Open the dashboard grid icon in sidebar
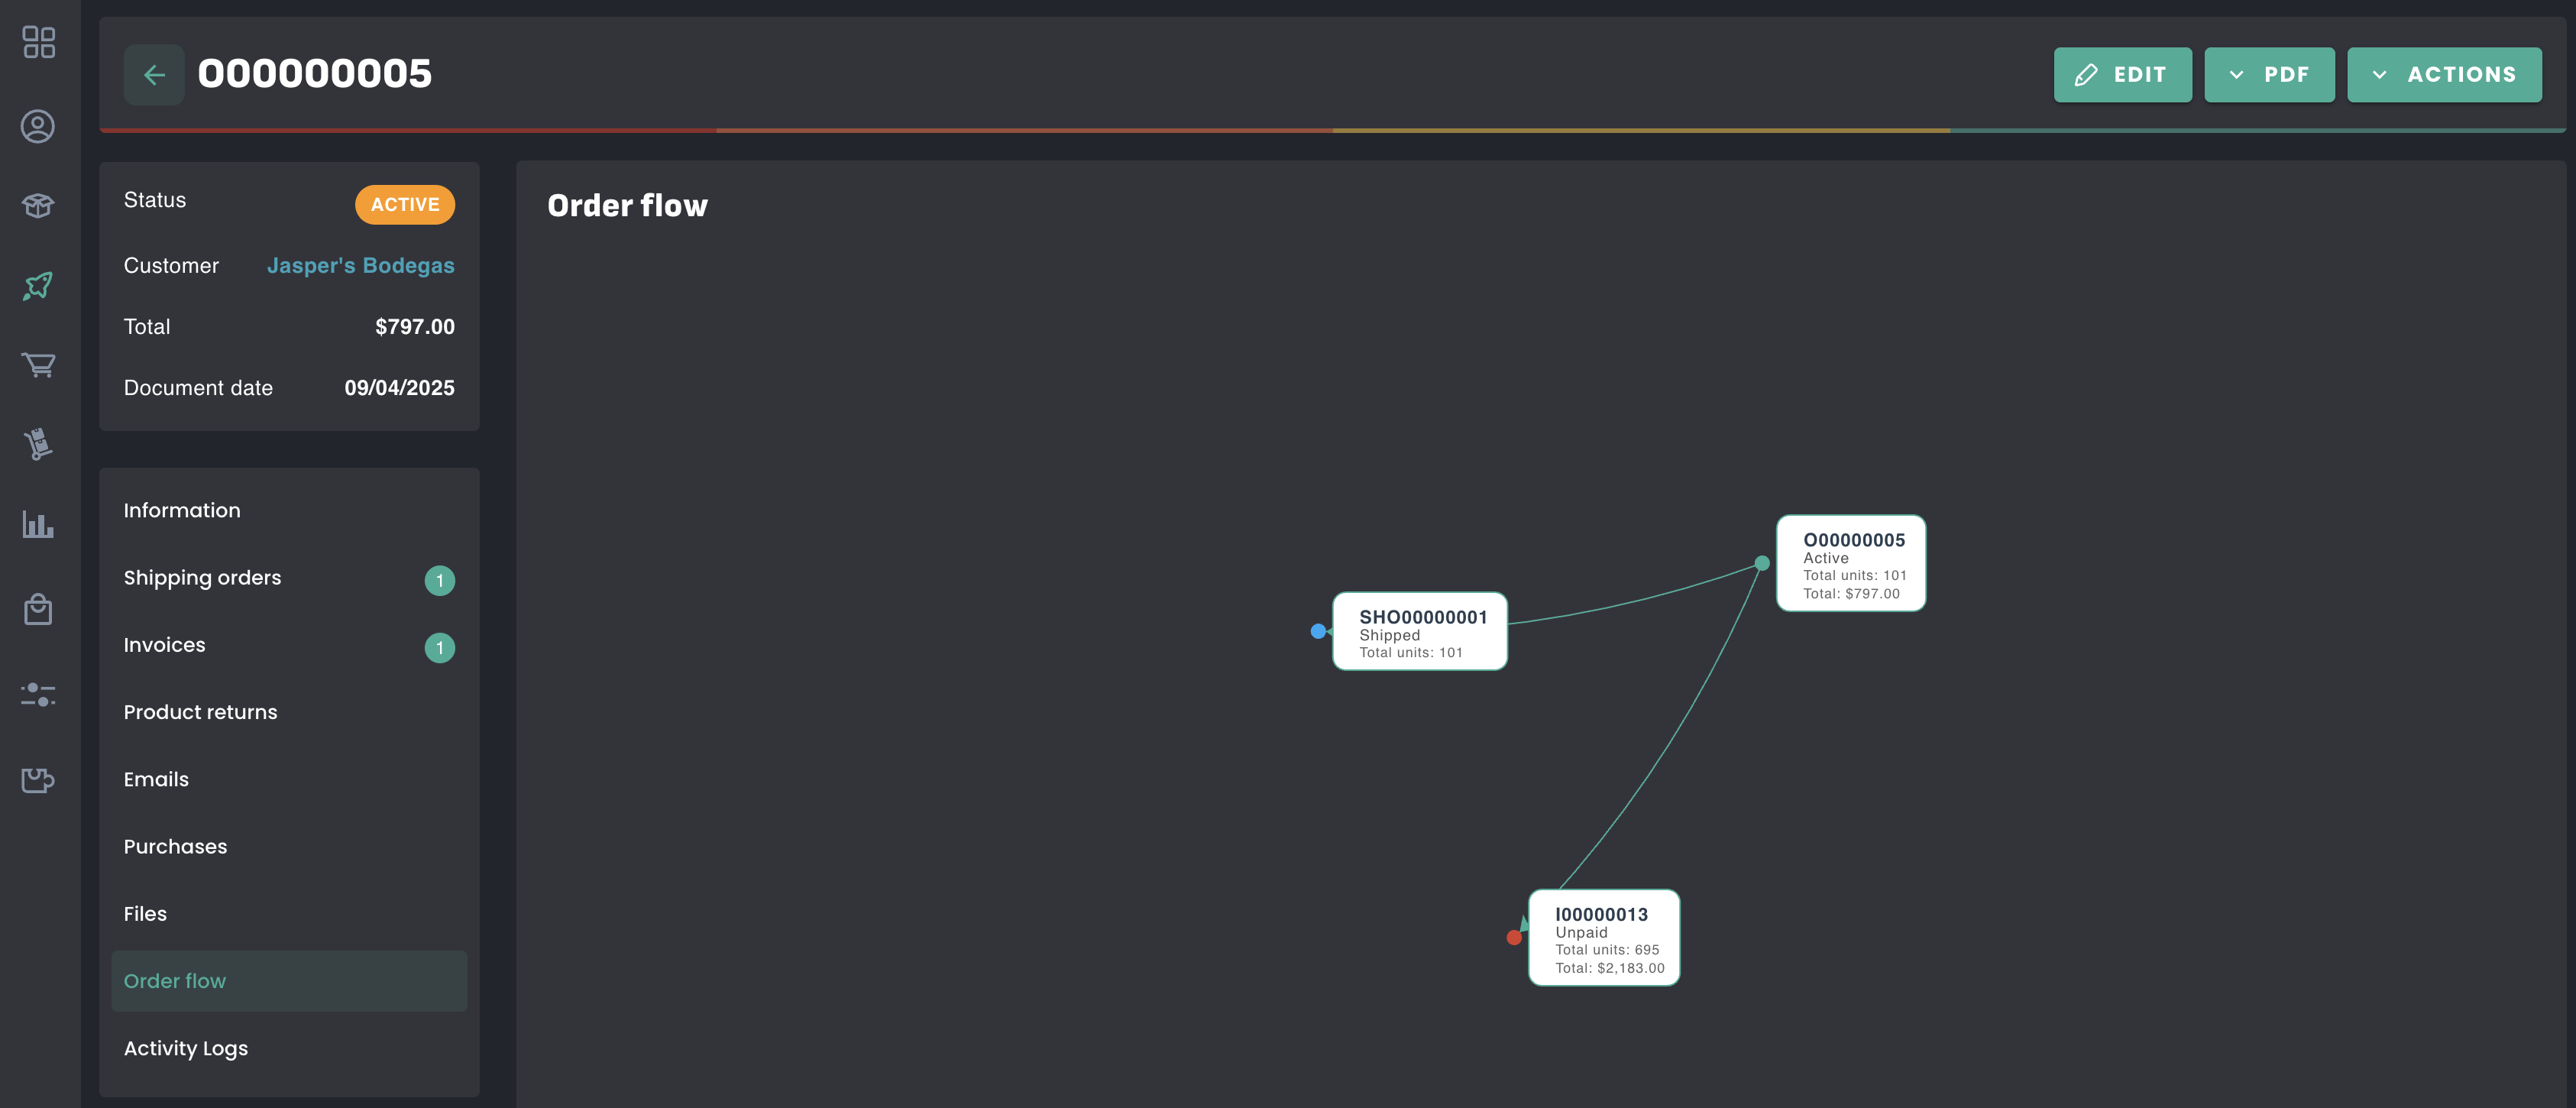Image resolution: width=2576 pixels, height=1108 pixels. pos(38,42)
